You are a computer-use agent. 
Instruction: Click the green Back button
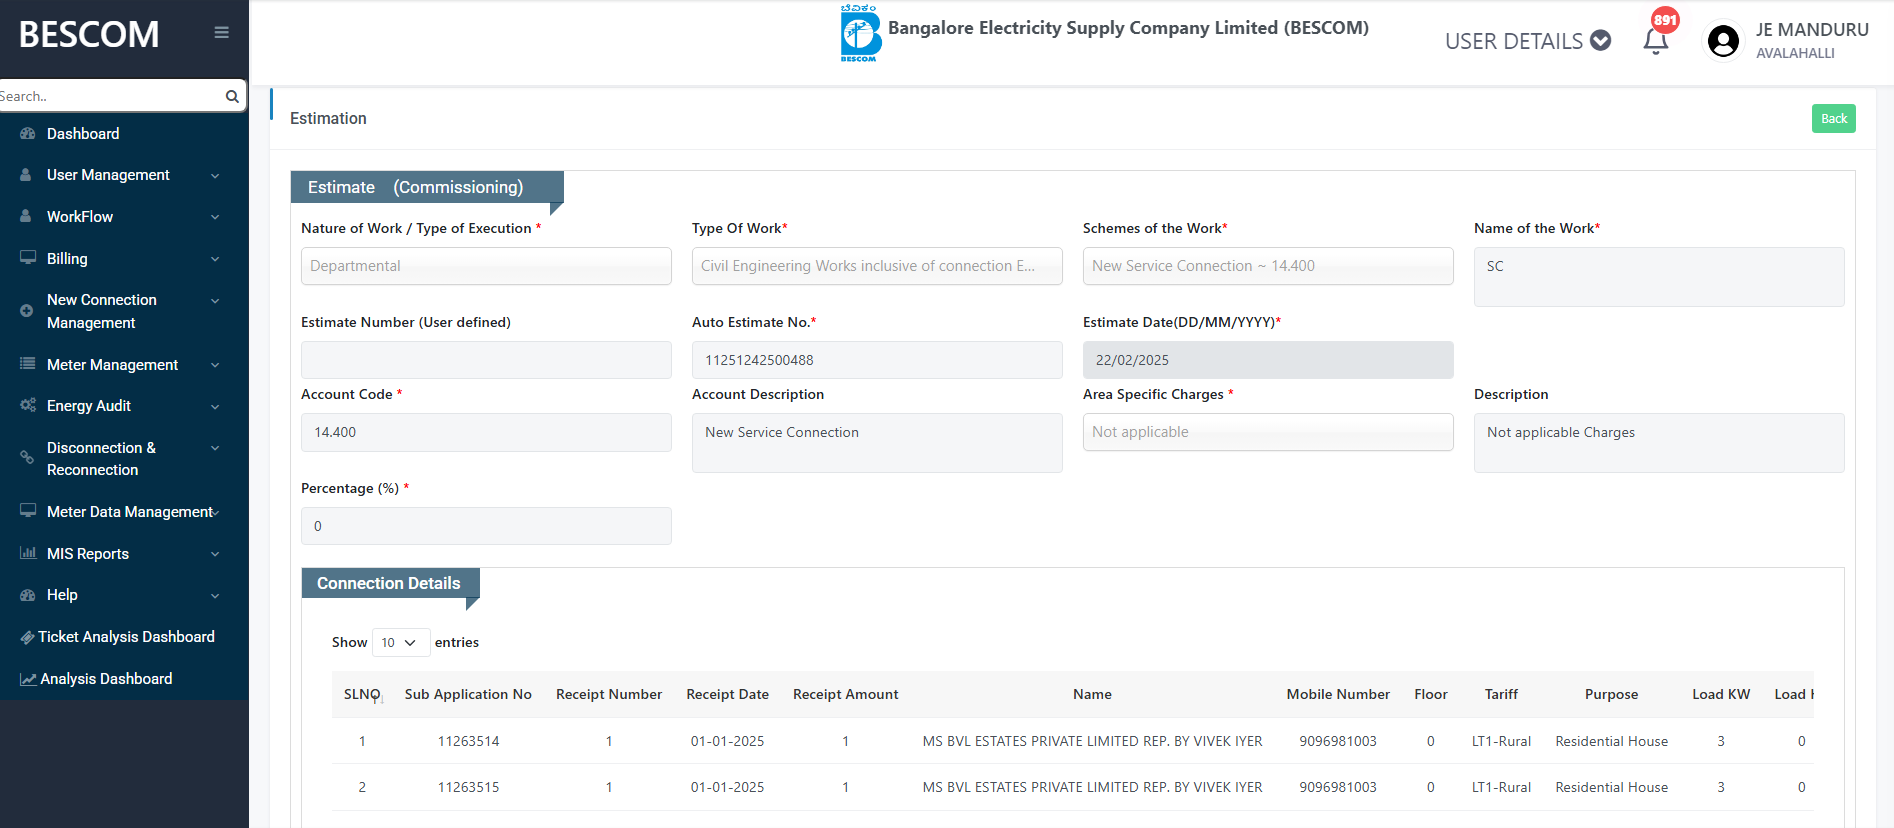coord(1834,118)
